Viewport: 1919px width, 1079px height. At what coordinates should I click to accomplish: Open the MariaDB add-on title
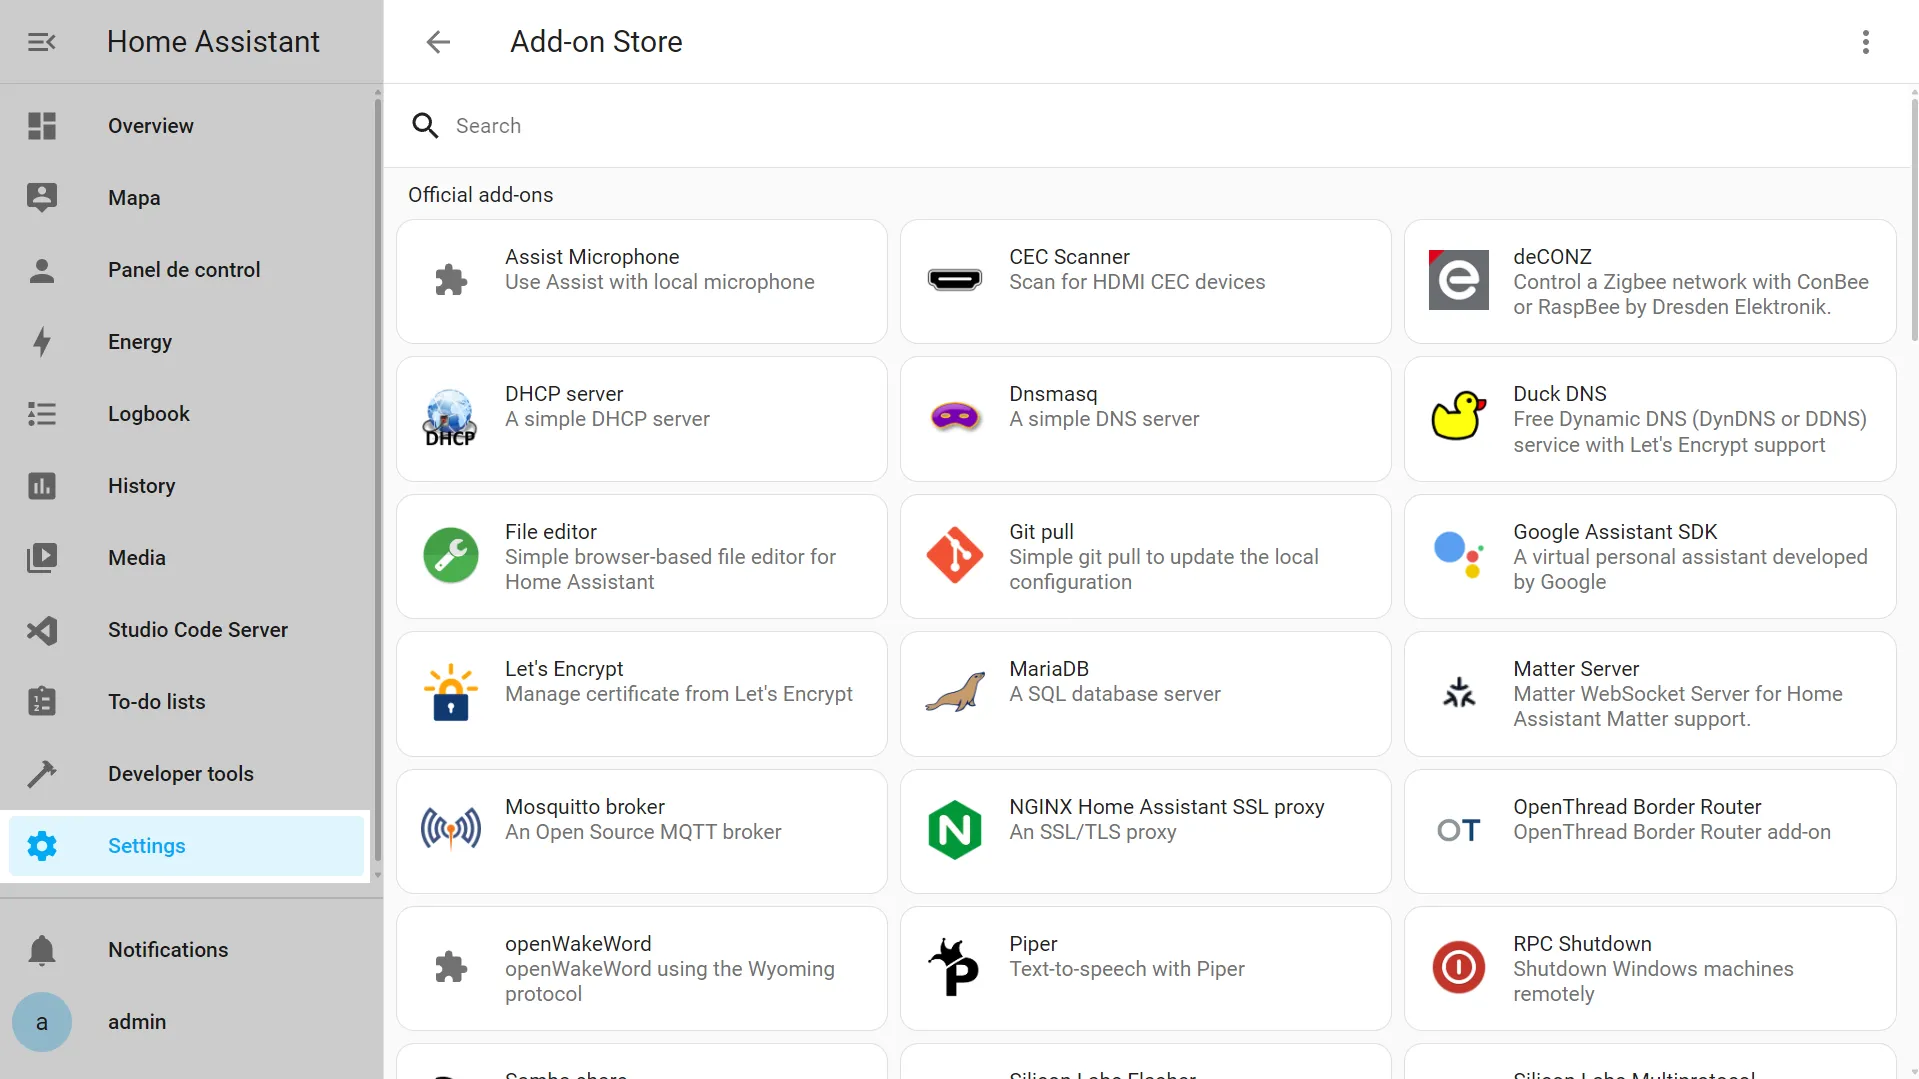[x=1049, y=669]
